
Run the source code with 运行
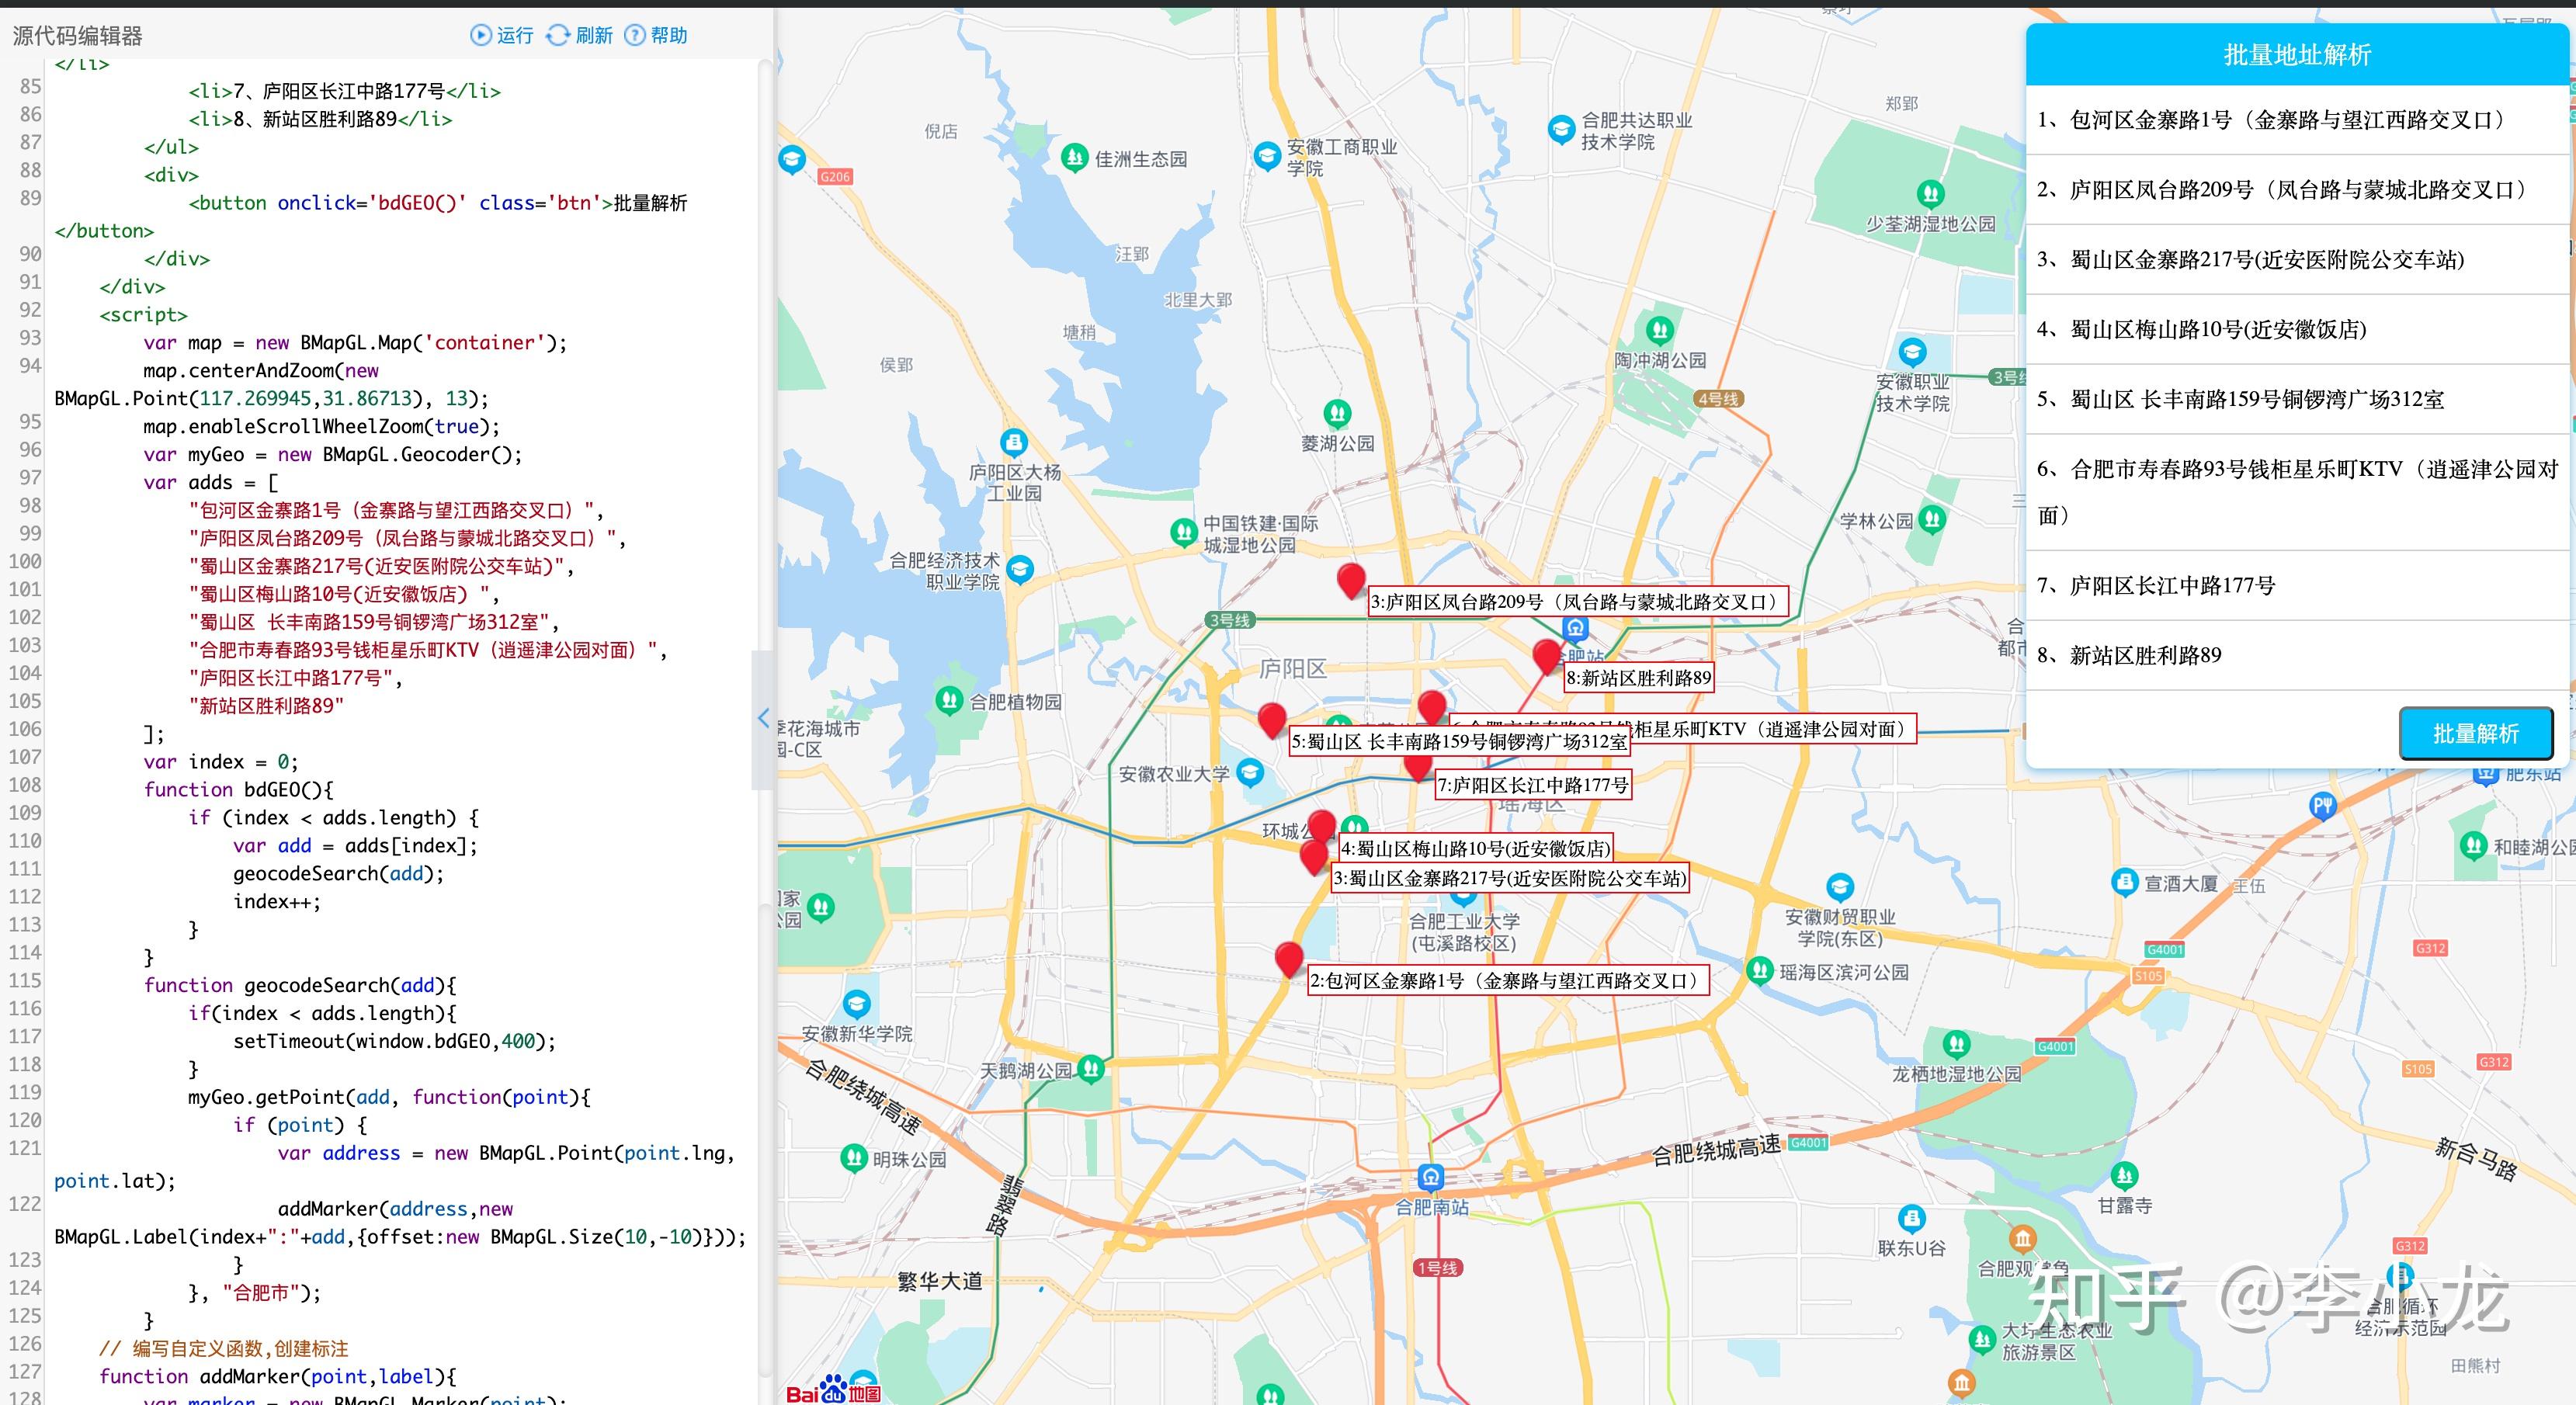click(x=502, y=36)
